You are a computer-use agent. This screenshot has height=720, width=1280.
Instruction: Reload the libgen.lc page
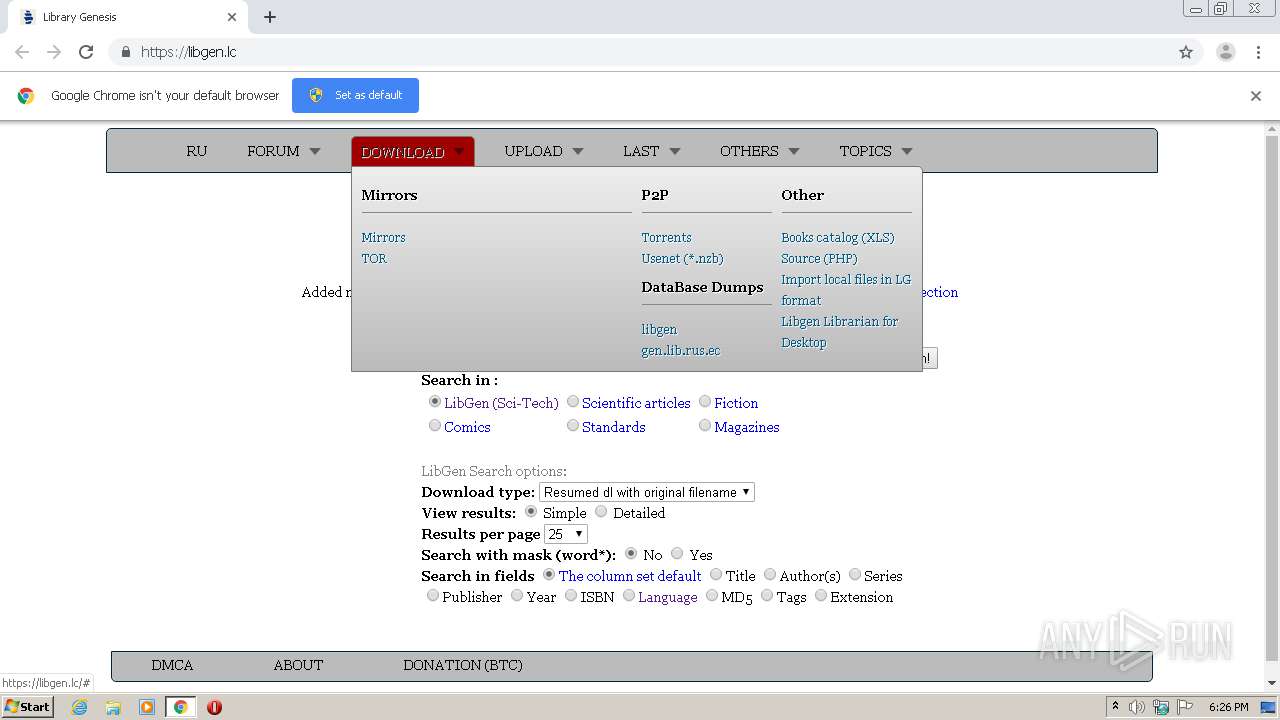click(x=86, y=52)
